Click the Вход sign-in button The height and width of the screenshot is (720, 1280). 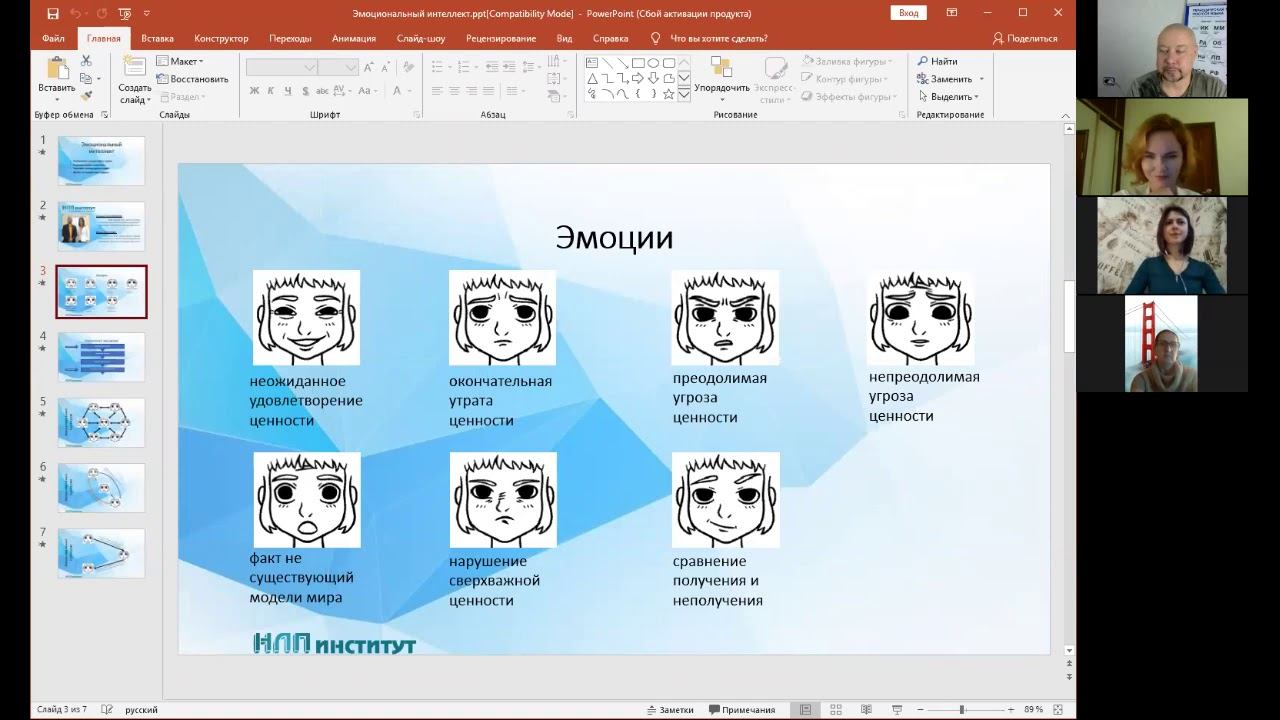coord(908,13)
